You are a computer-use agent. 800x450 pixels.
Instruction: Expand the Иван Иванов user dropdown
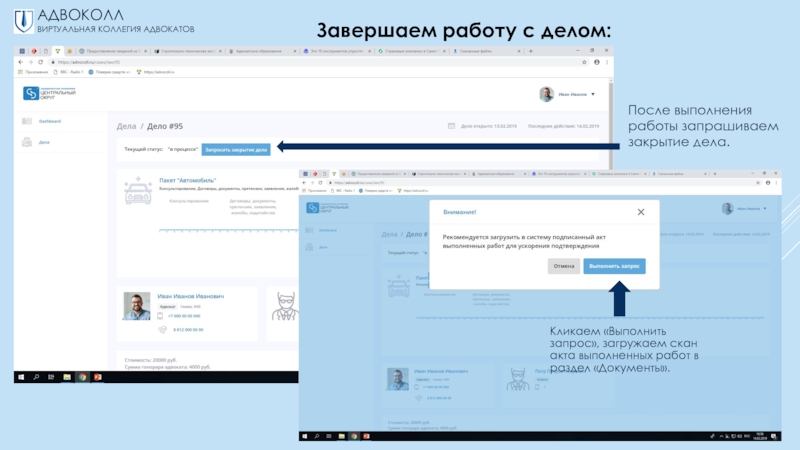click(593, 94)
